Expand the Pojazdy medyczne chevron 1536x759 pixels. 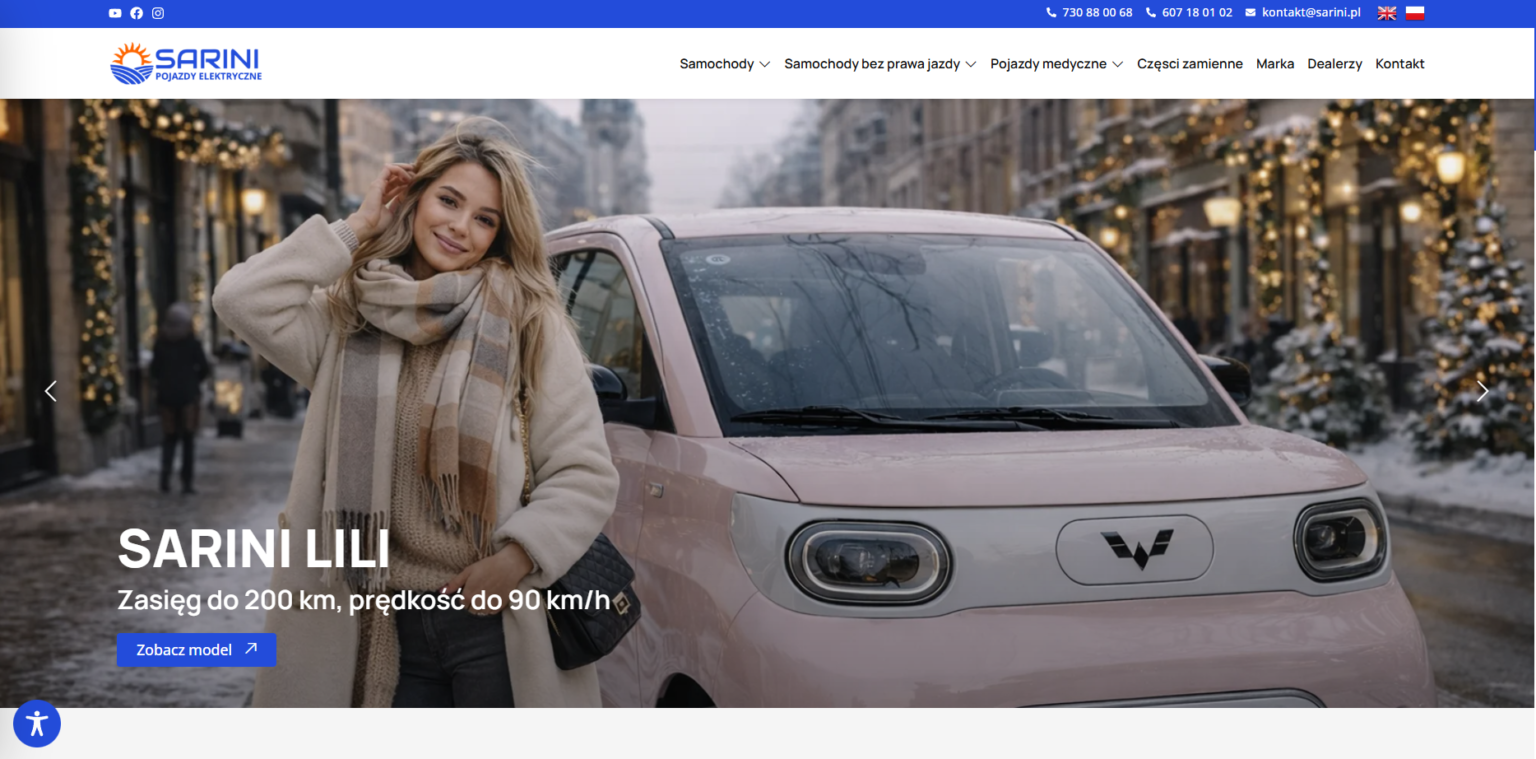tap(1118, 64)
